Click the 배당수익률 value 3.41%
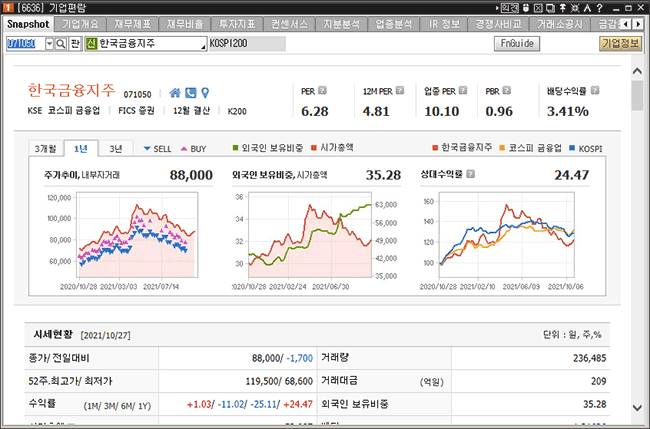 (568, 111)
